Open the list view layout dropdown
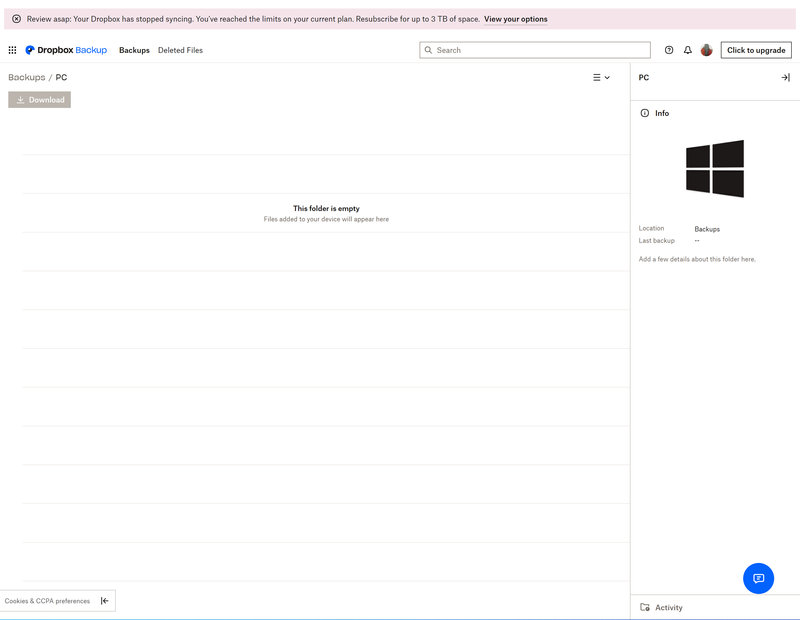800x620 pixels. [600, 77]
